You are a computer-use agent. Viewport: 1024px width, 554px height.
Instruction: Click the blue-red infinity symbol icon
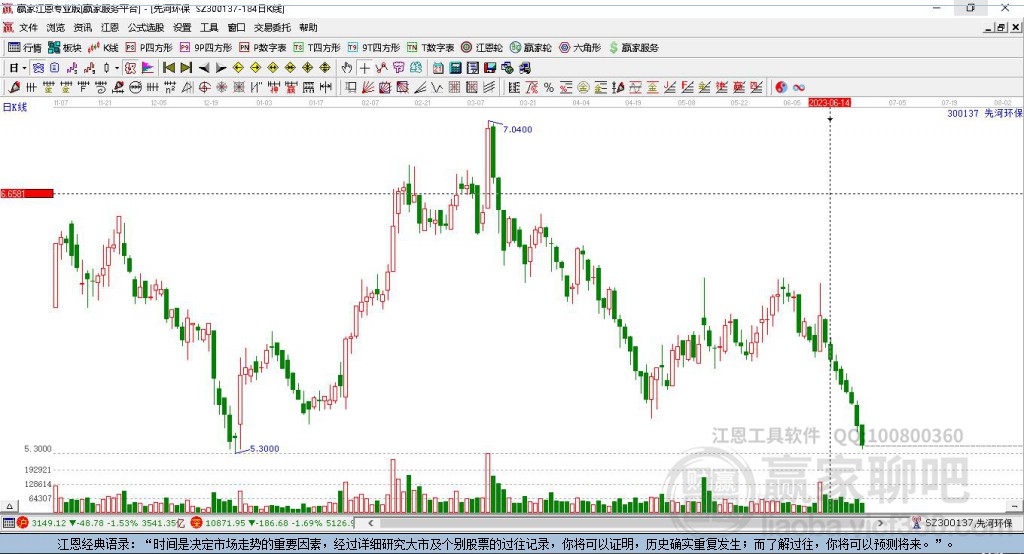click(x=799, y=88)
